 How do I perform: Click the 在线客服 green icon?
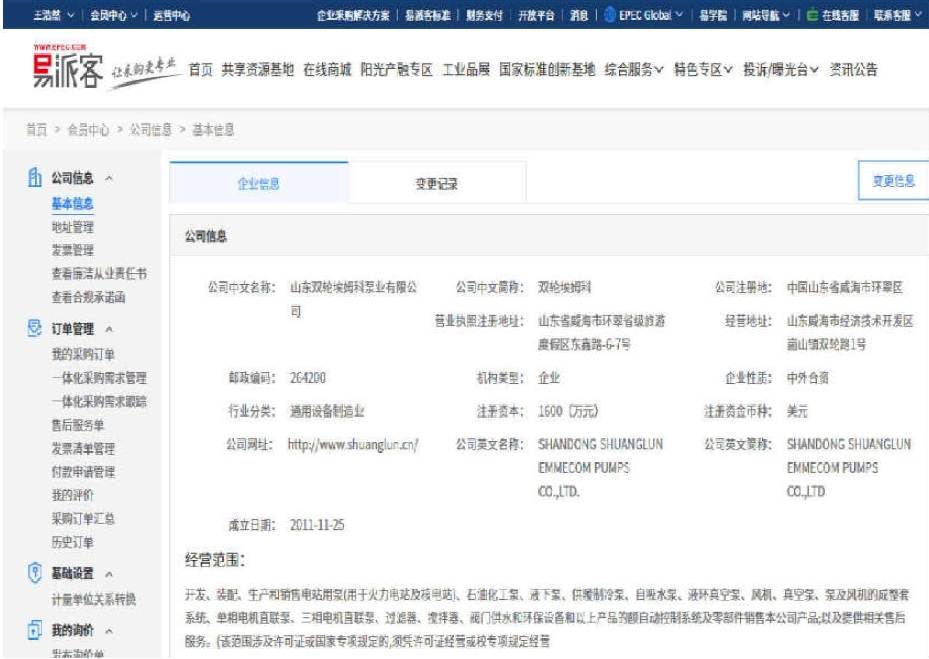[x=813, y=15]
